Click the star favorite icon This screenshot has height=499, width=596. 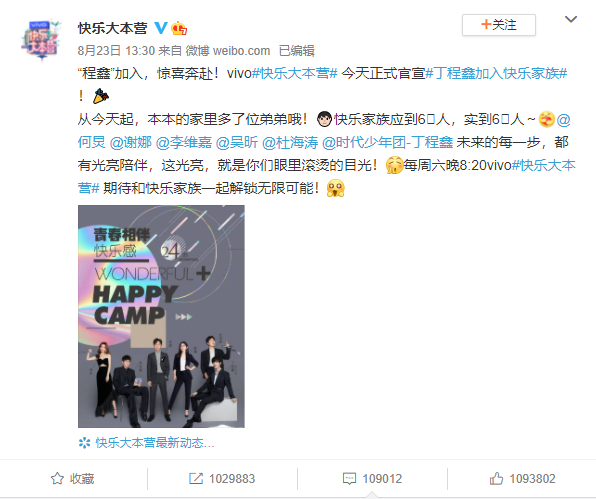pos(57,478)
